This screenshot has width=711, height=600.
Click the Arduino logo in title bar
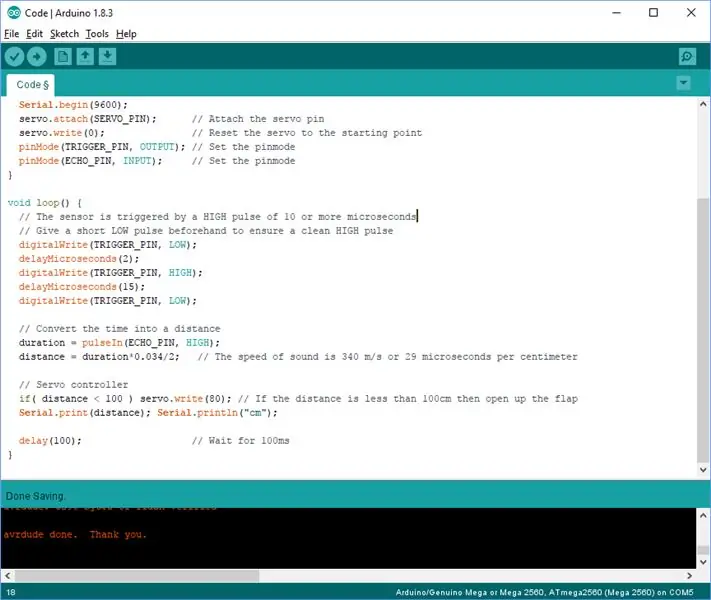click(14, 13)
